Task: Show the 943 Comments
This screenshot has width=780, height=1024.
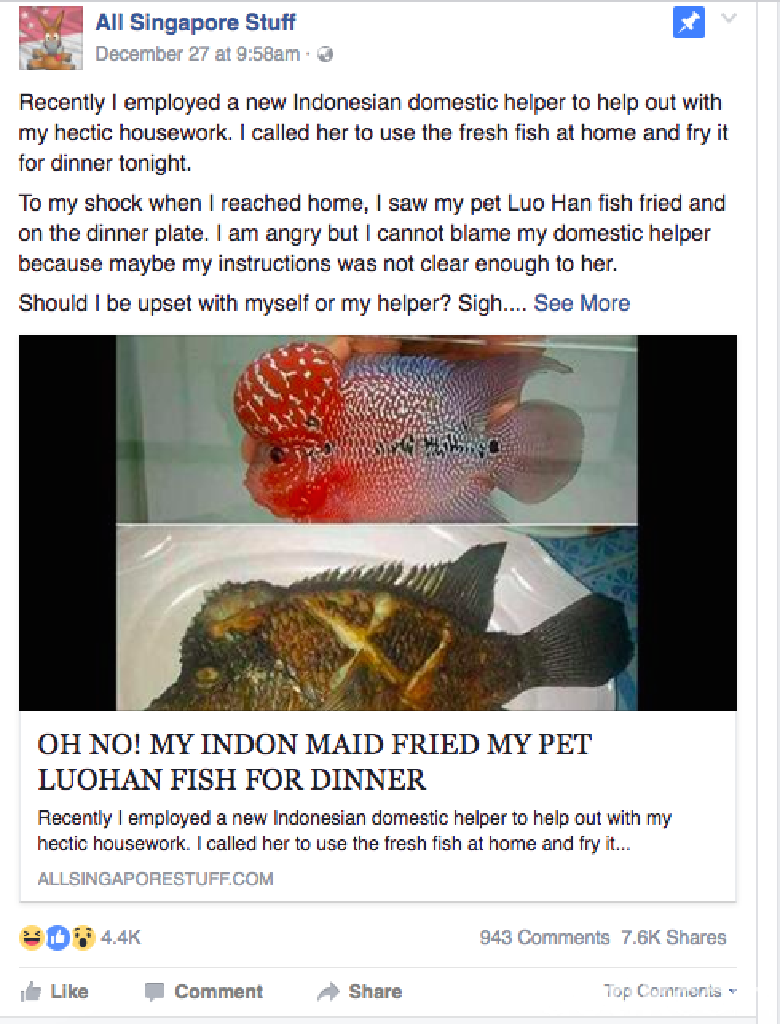Action: (544, 938)
